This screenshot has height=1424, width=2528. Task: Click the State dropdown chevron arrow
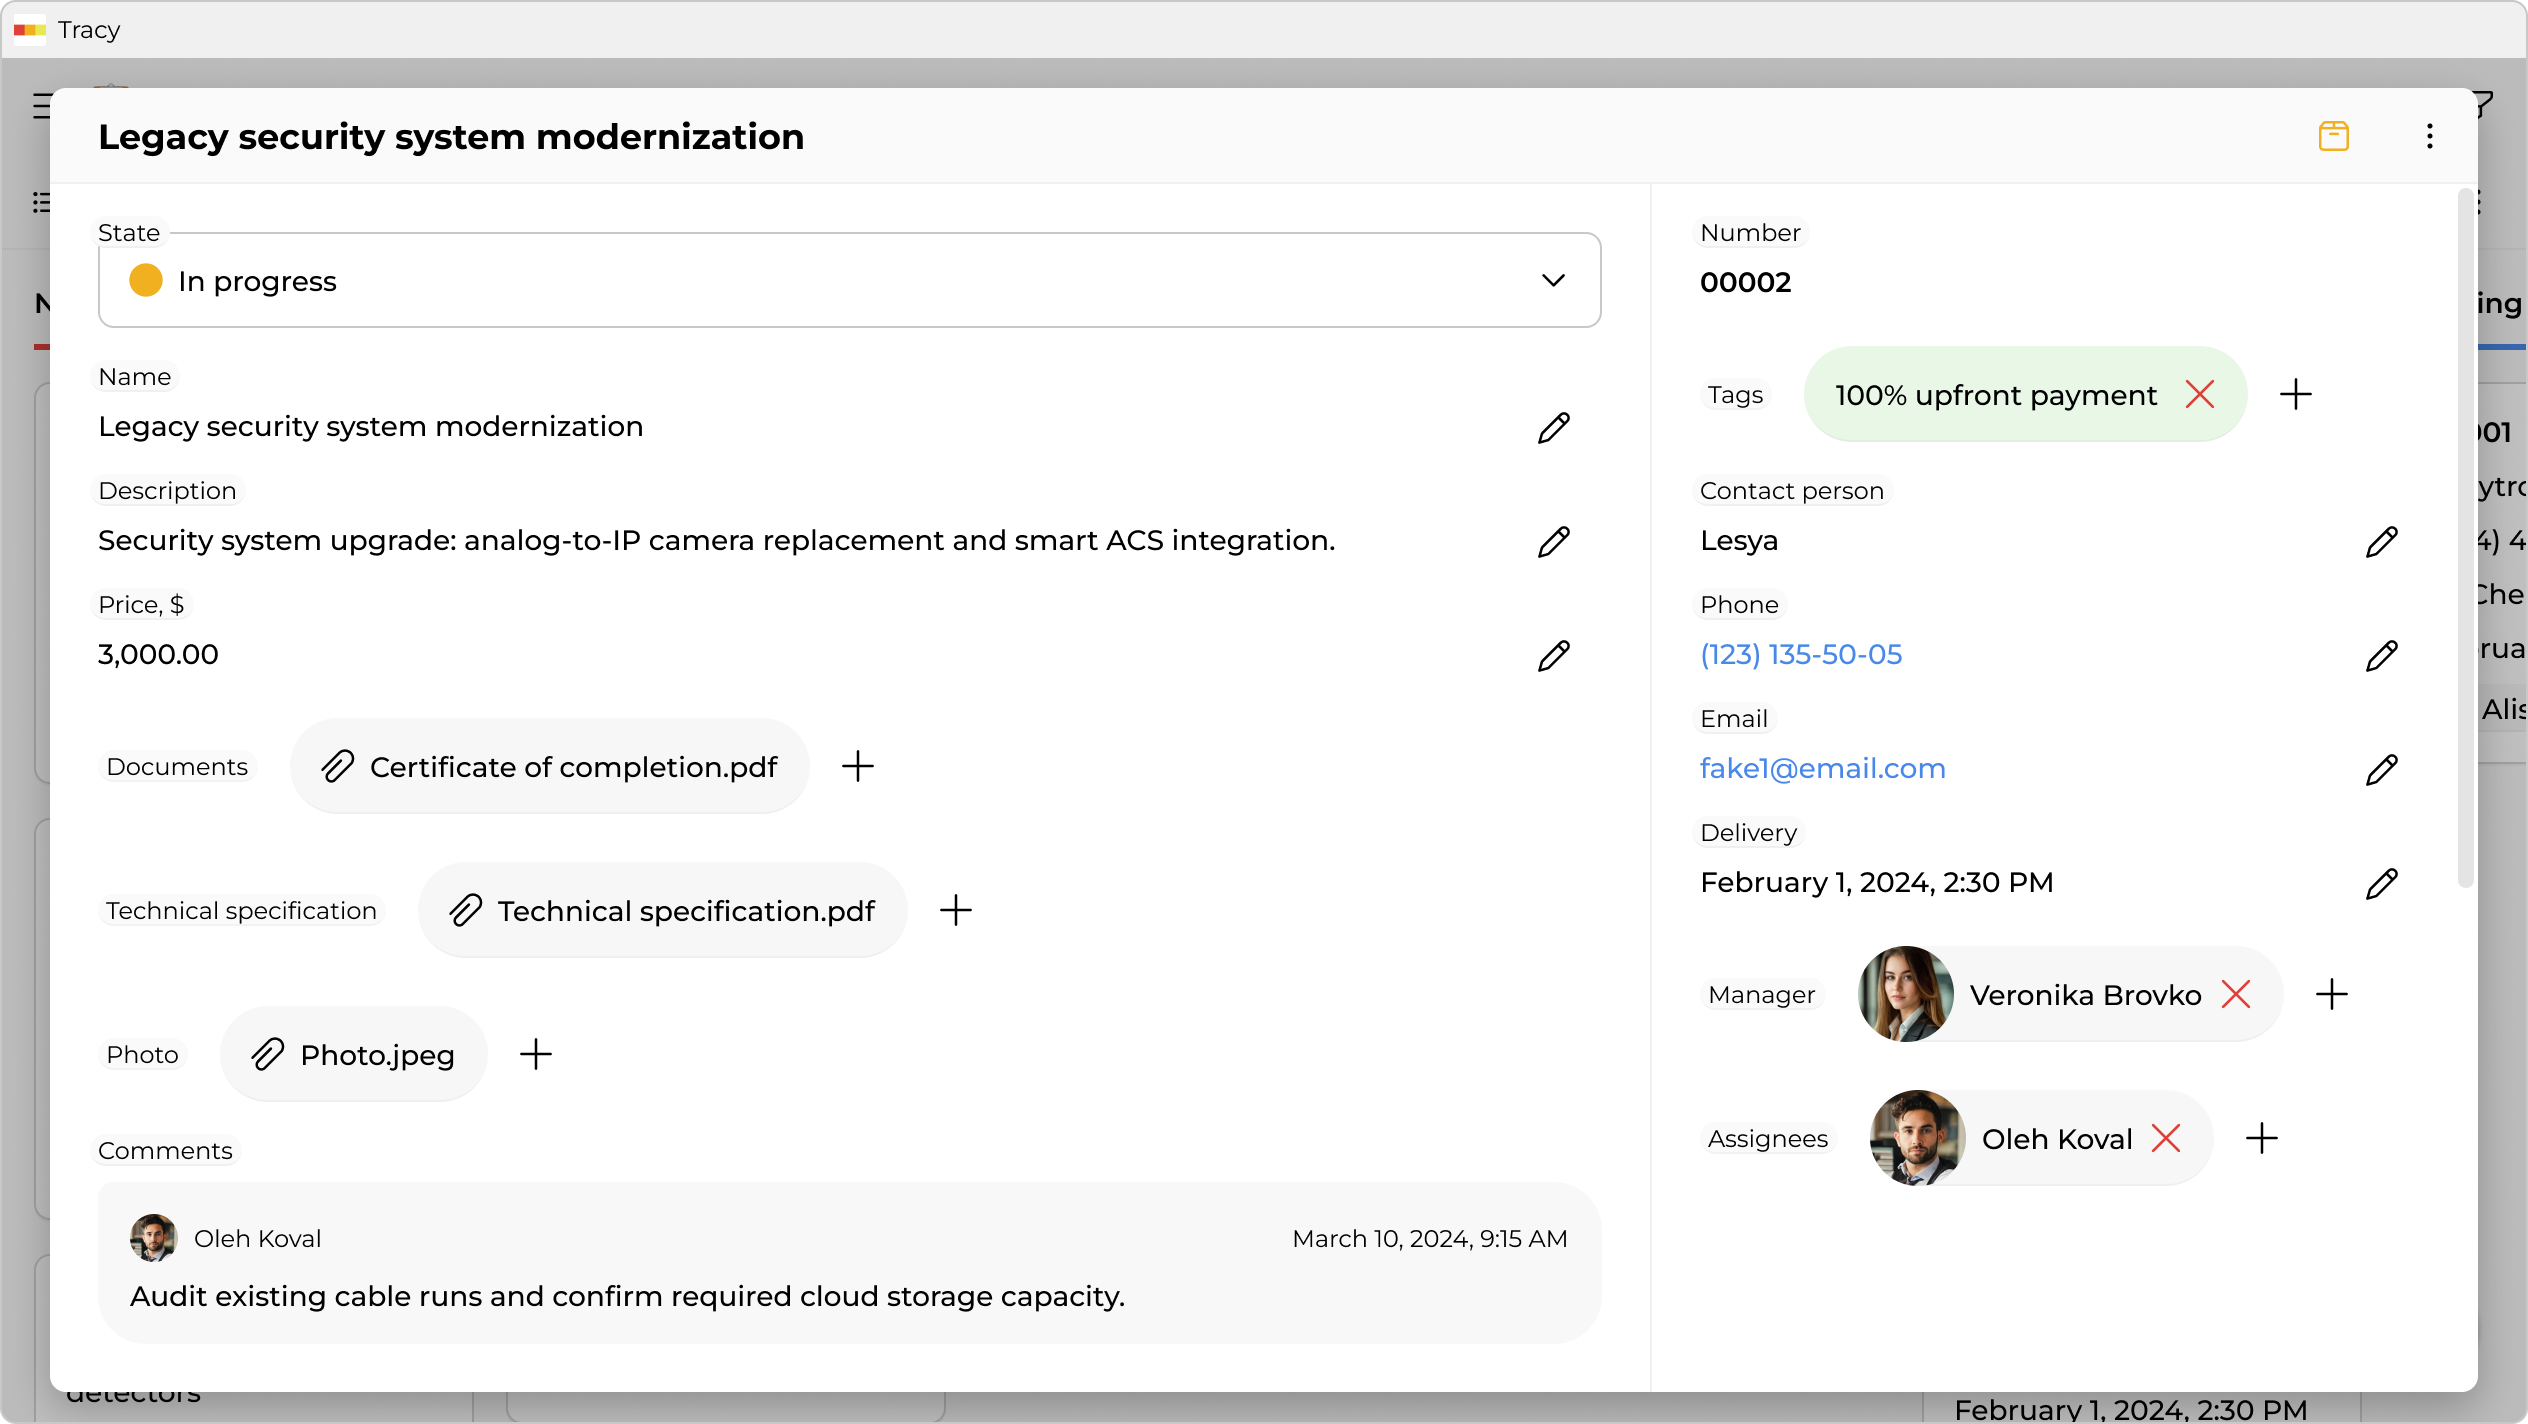1552,281
